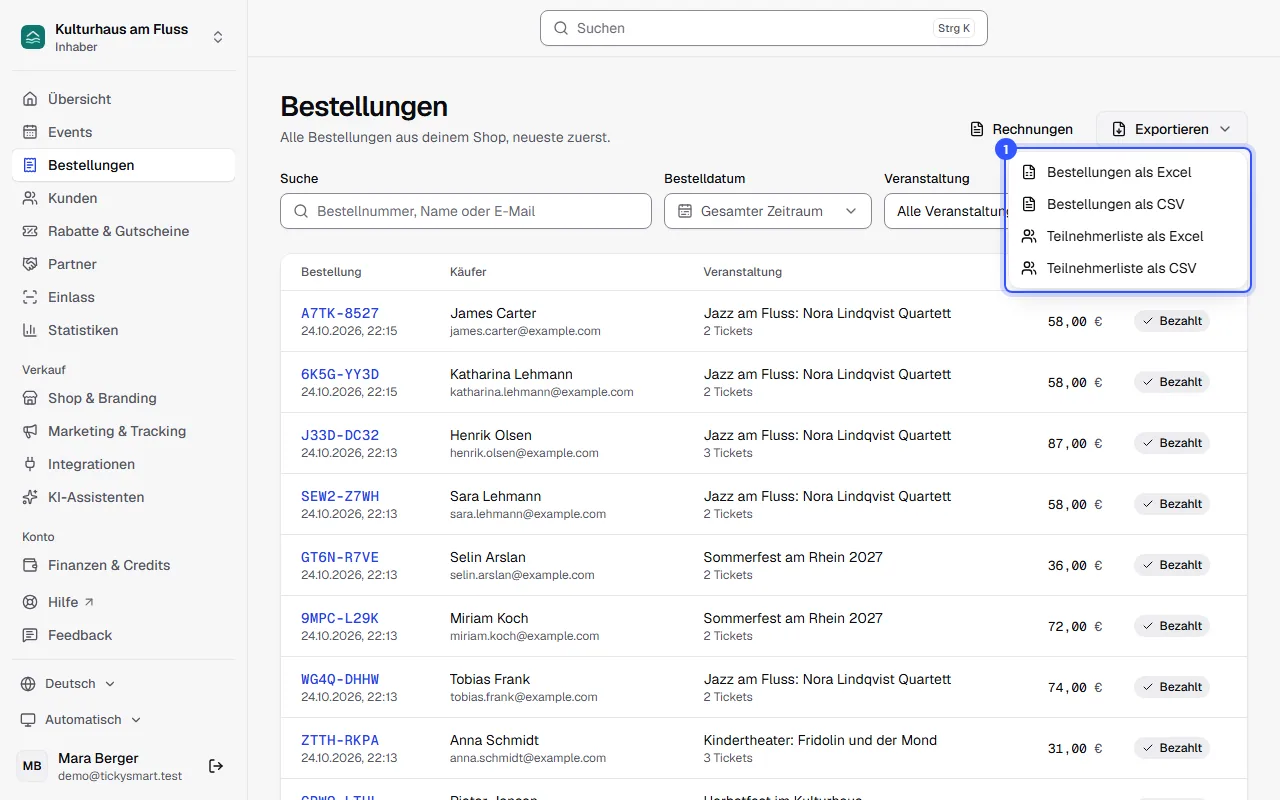The height and width of the screenshot is (800, 1280).
Task: Open the Deutsch language selector
Action: [x=68, y=684]
